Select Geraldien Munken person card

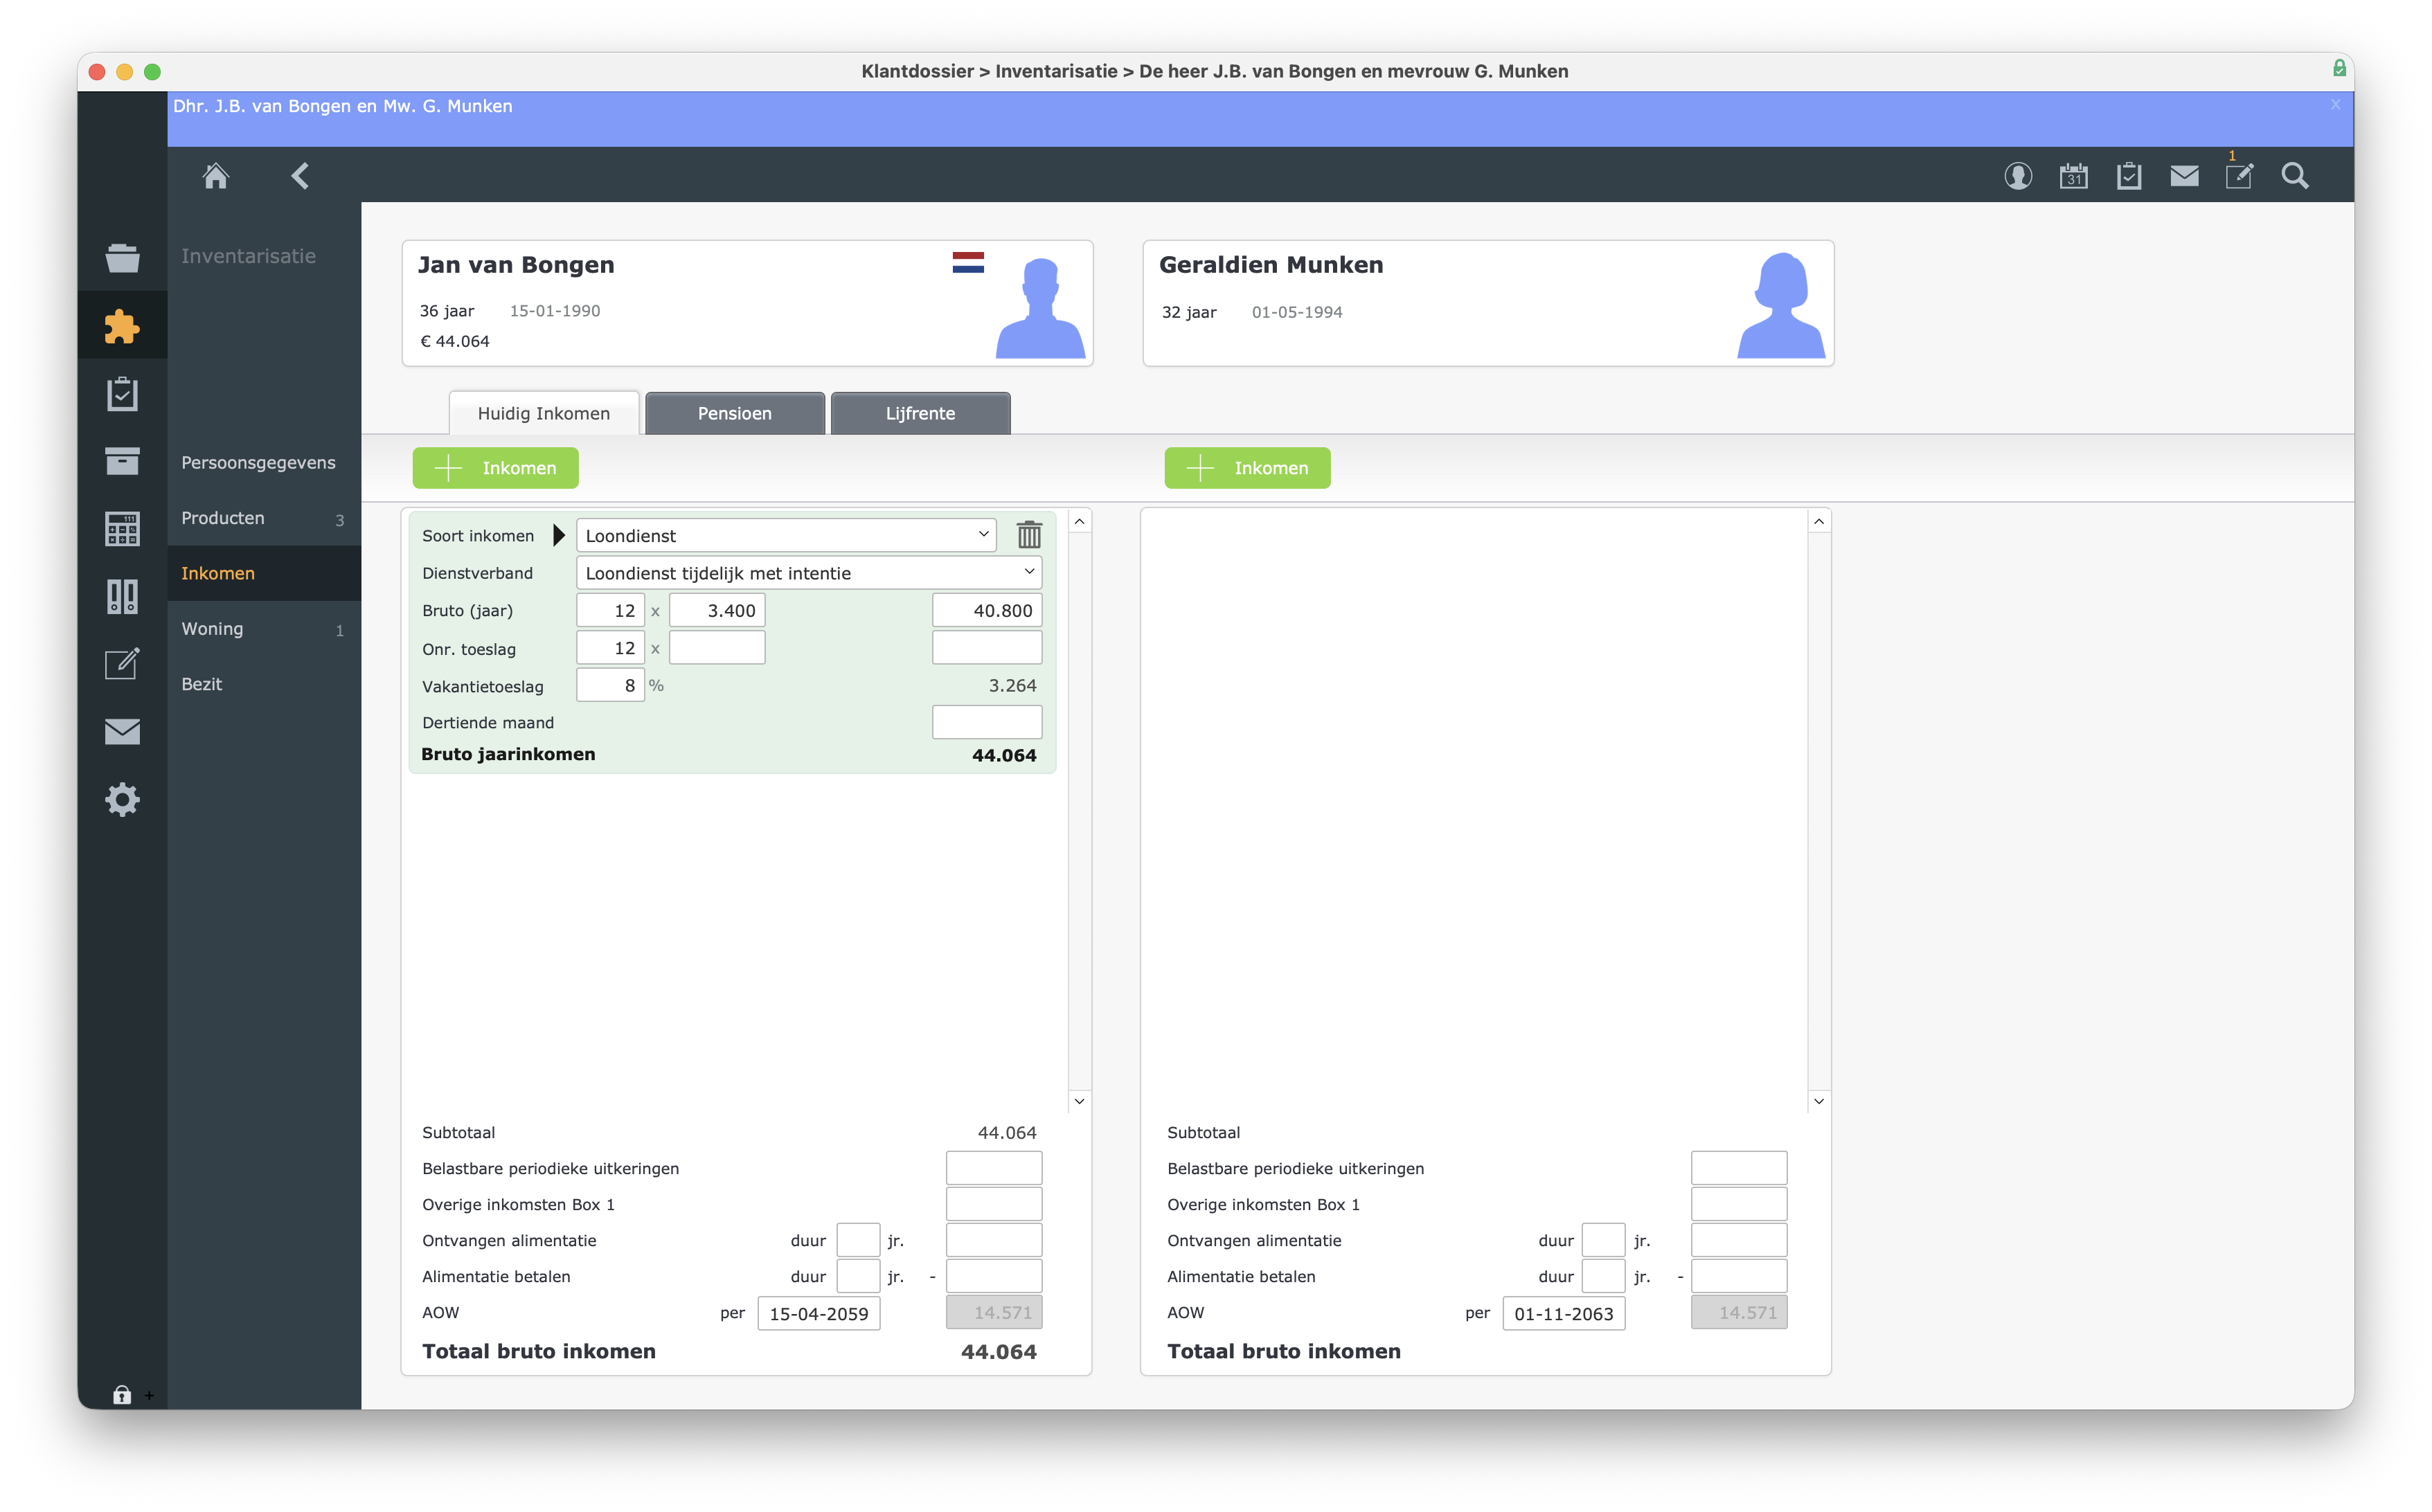point(1488,303)
